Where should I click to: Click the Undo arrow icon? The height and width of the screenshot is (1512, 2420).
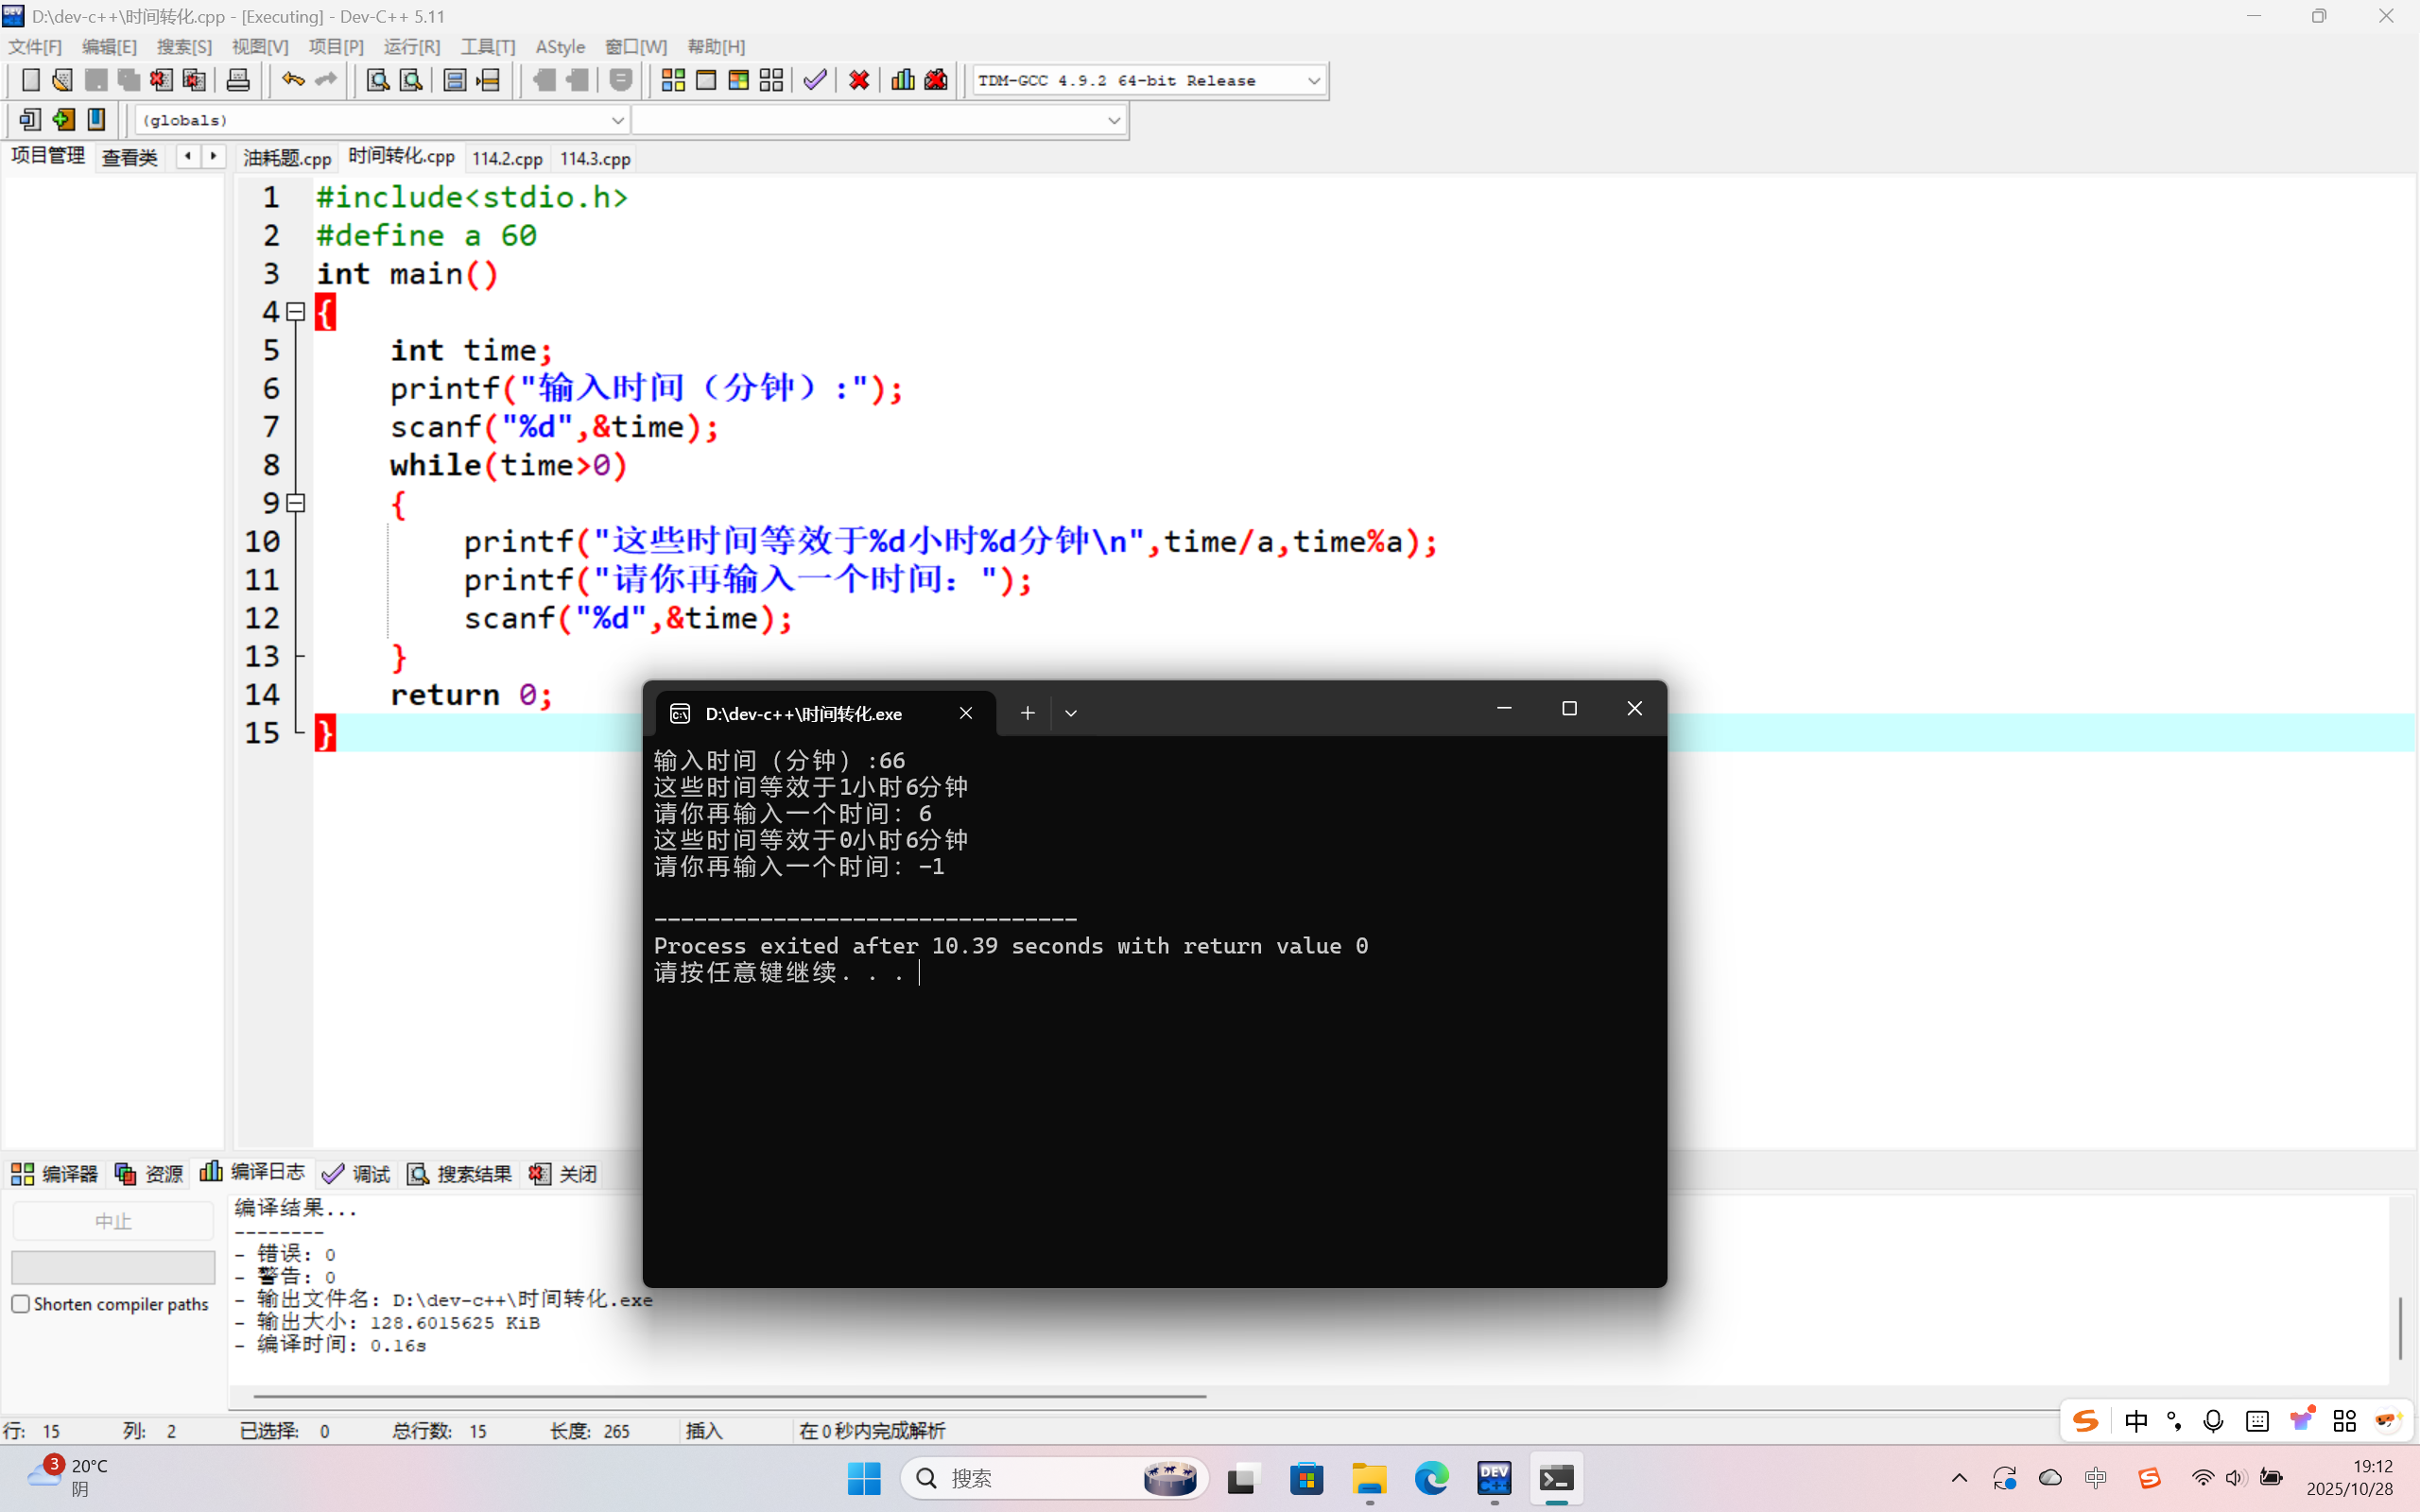tap(292, 80)
